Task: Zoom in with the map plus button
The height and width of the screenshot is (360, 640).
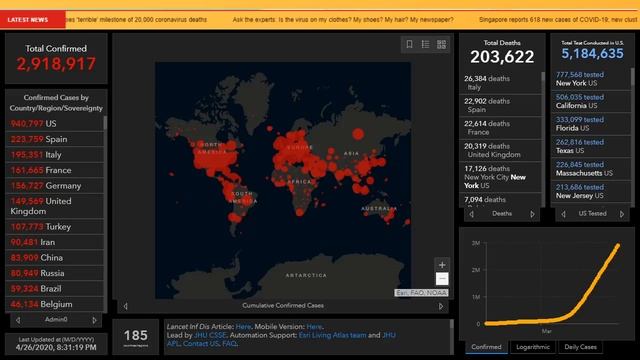Action: [442, 264]
